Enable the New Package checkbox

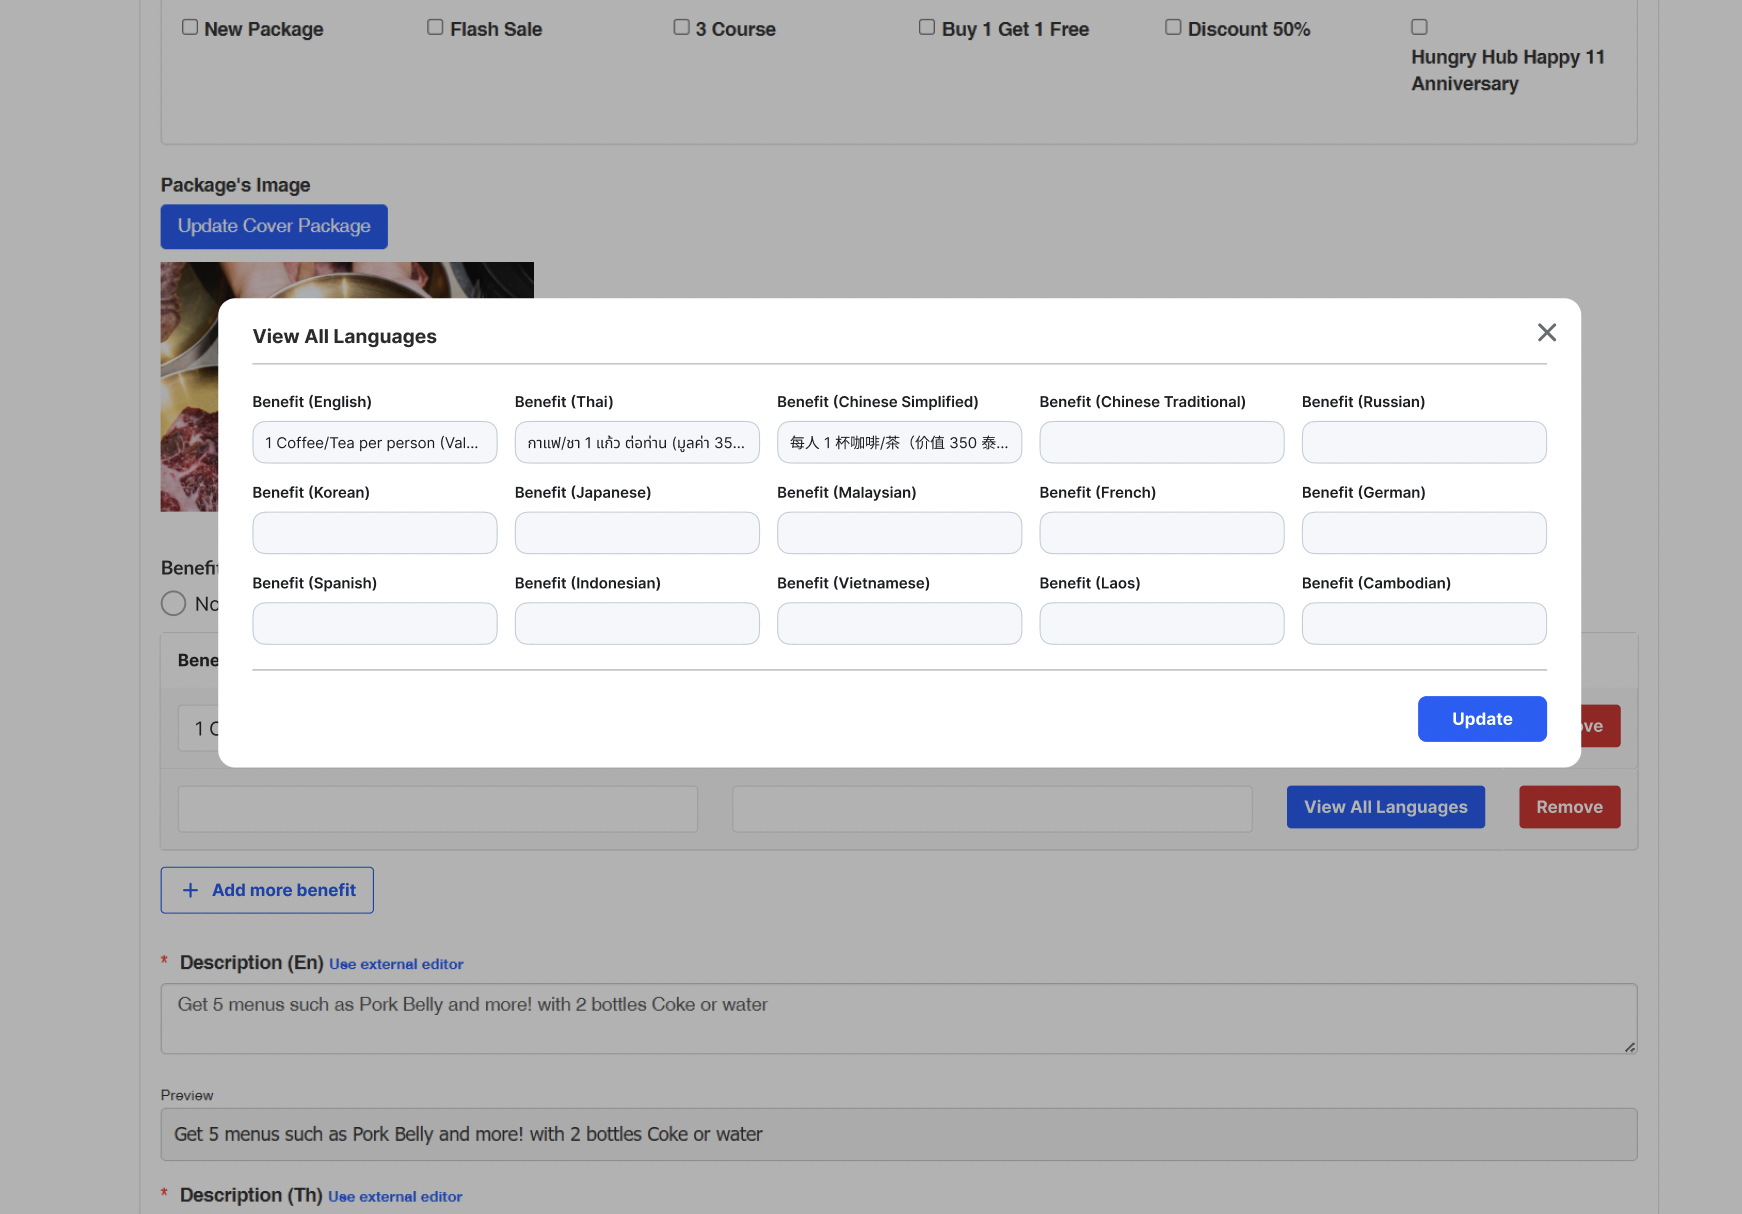point(190,28)
